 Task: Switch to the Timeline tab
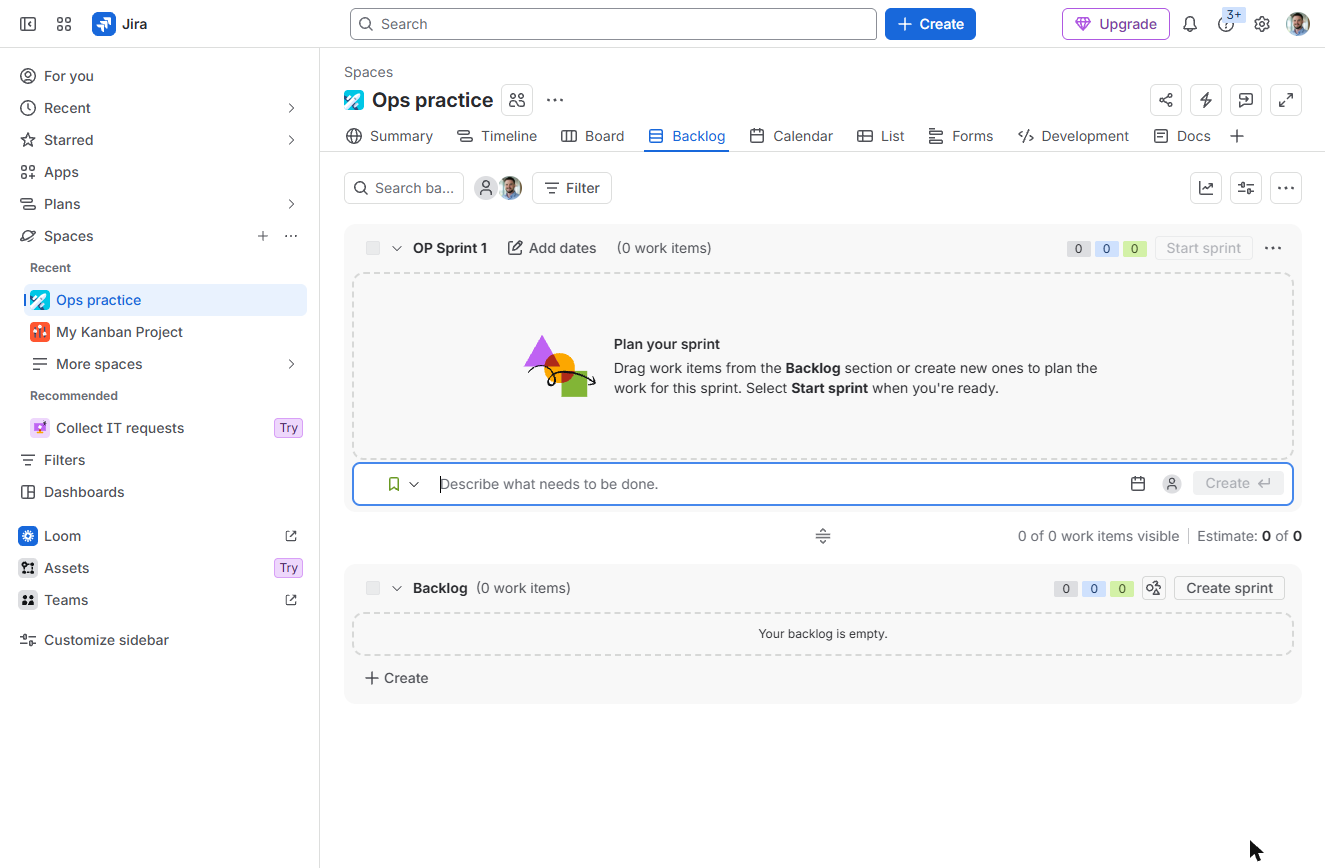497,136
